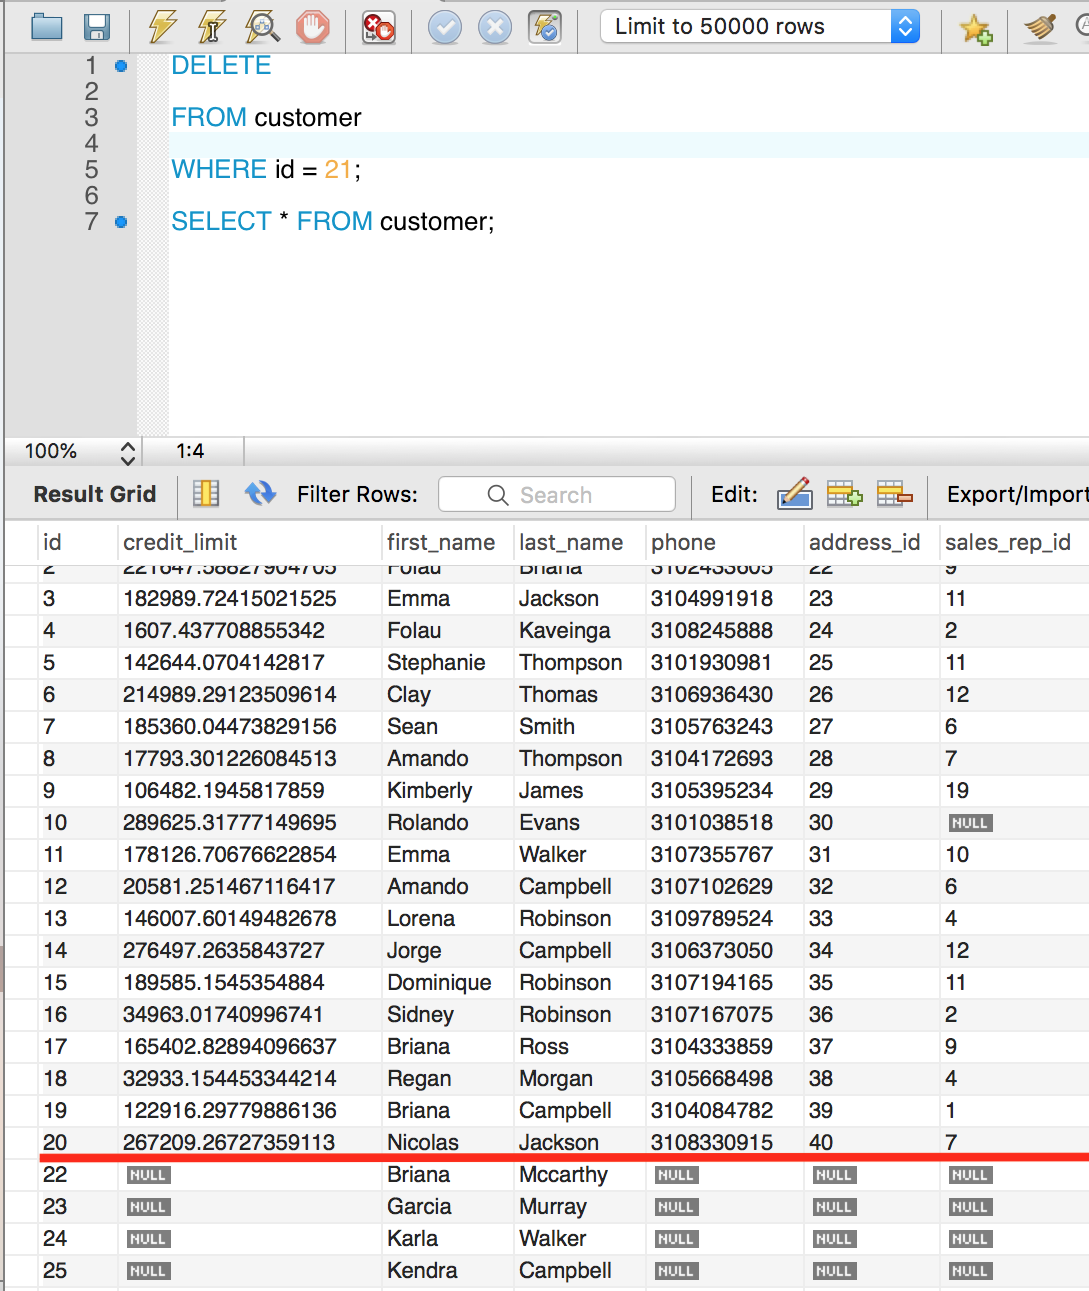
Task: Select first name cell Dominique
Action: [x=439, y=982]
